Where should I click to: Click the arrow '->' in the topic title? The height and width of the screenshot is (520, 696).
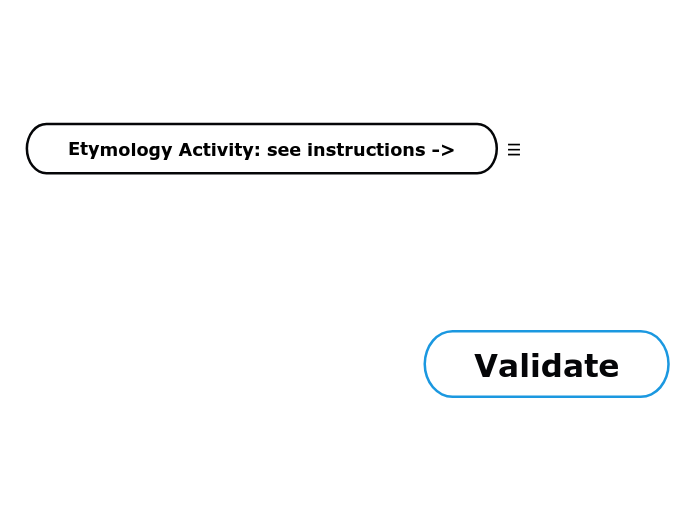442,150
